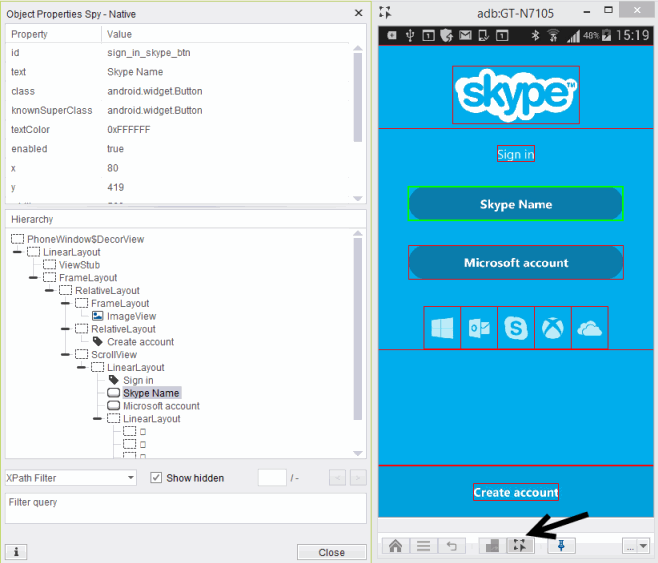Screen dimensions: 658x563
Task: Click the info icon at bottom left
Action: (x=16, y=552)
